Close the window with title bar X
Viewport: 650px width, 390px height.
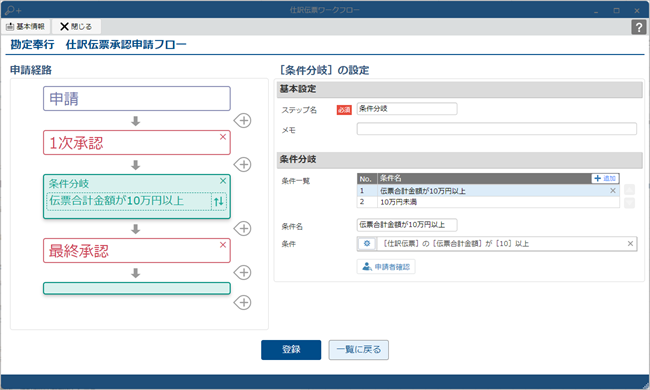pyautogui.click(x=637, y=11)
